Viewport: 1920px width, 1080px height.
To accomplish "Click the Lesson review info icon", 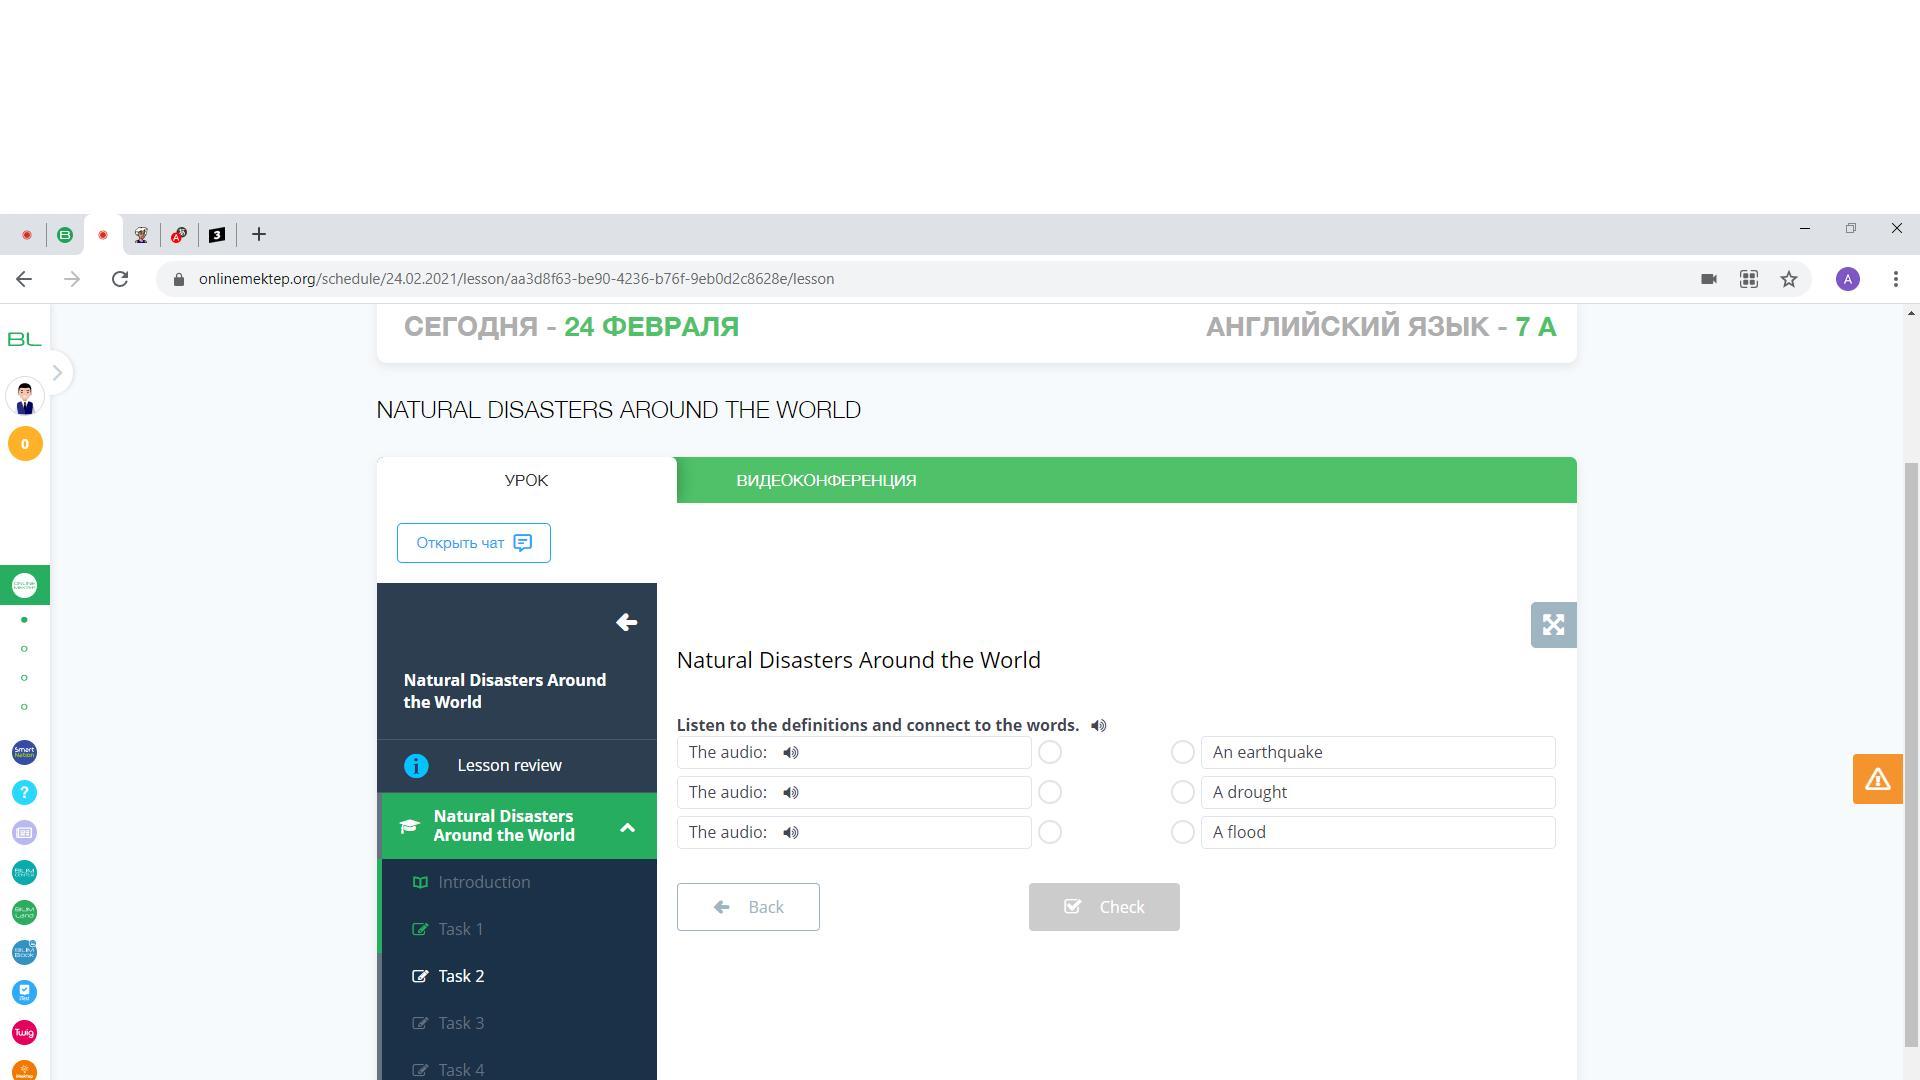I will coord(416,766).
